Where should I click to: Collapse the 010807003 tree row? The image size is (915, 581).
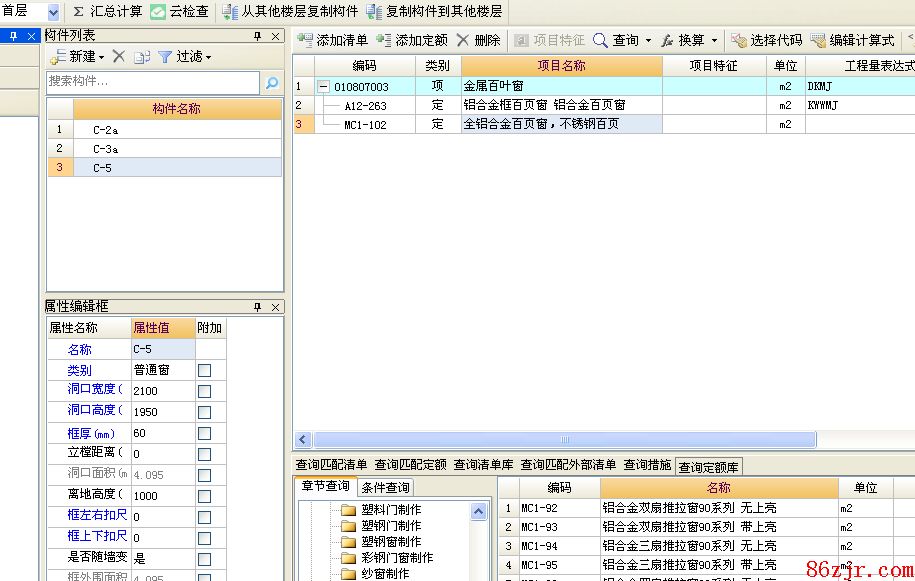tap(323, 87)
